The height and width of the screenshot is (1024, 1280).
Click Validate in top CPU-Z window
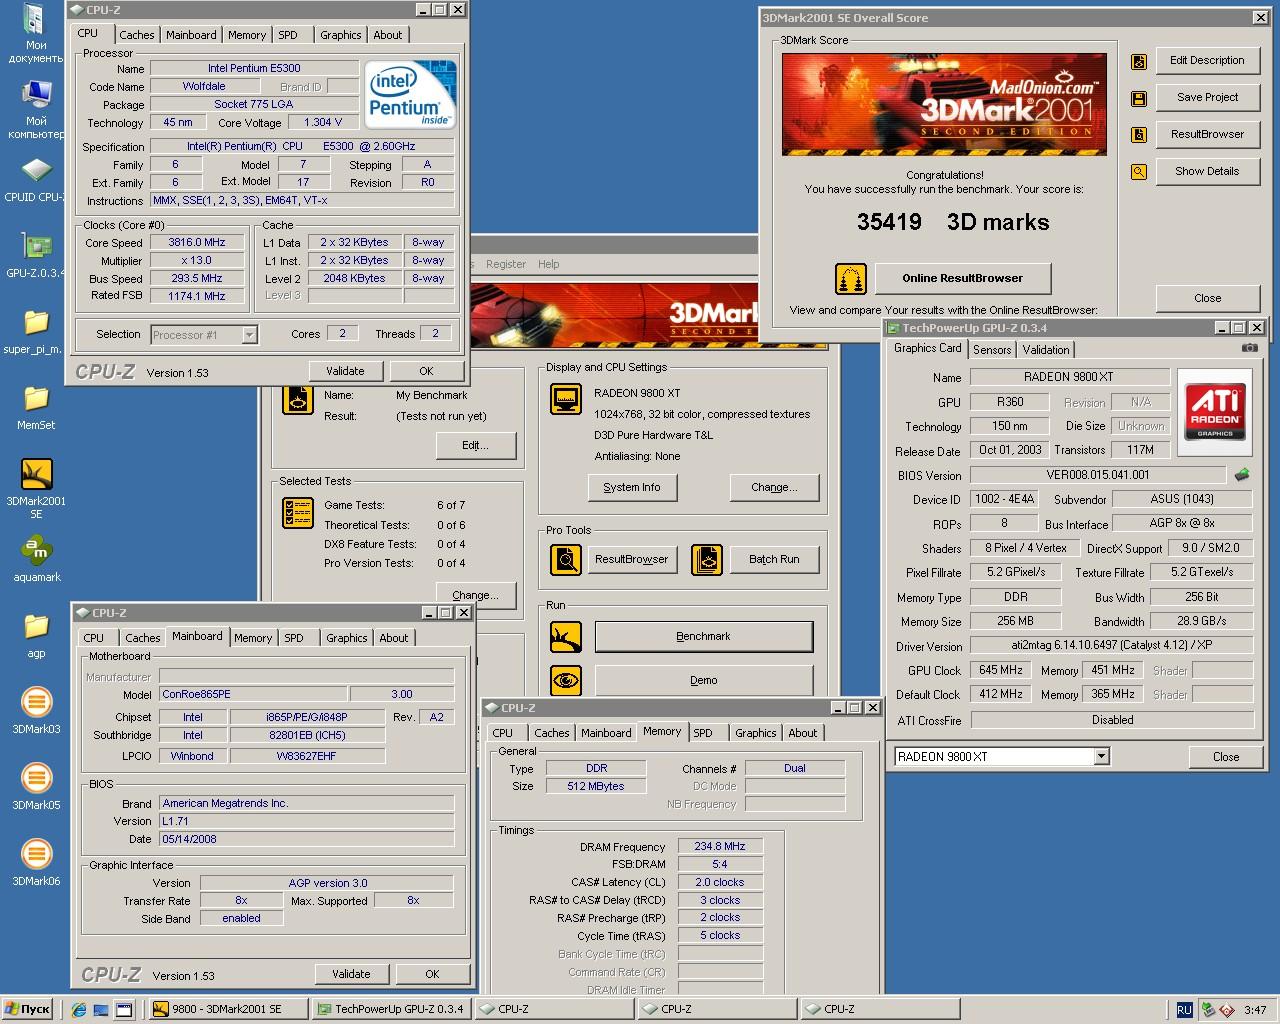click(345, 371)
